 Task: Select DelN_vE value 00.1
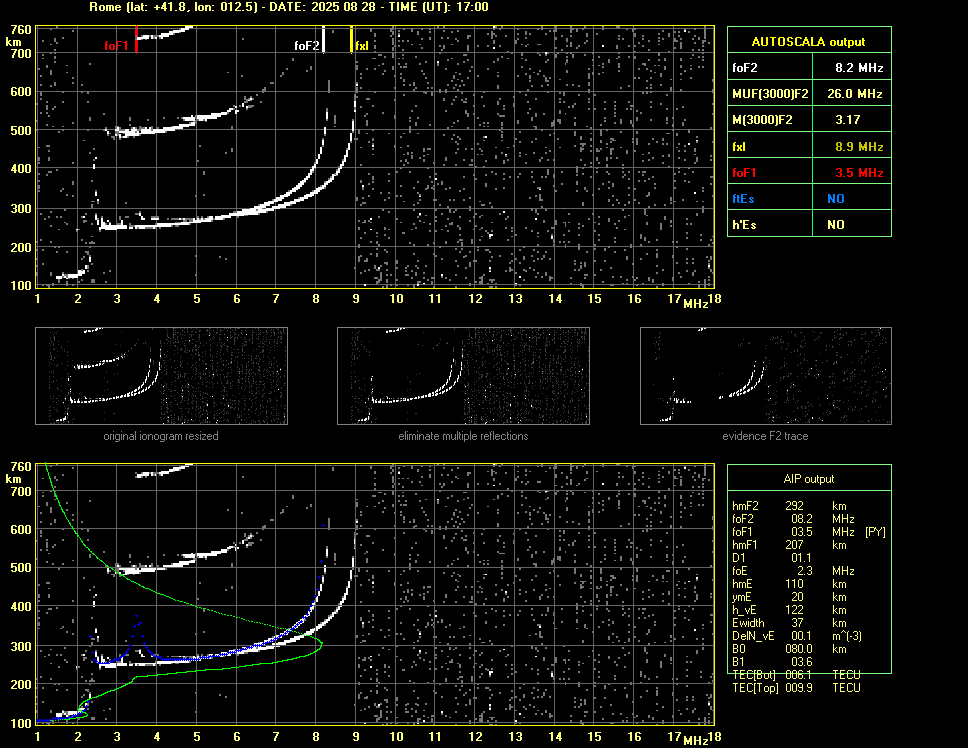tap(802, 636)
